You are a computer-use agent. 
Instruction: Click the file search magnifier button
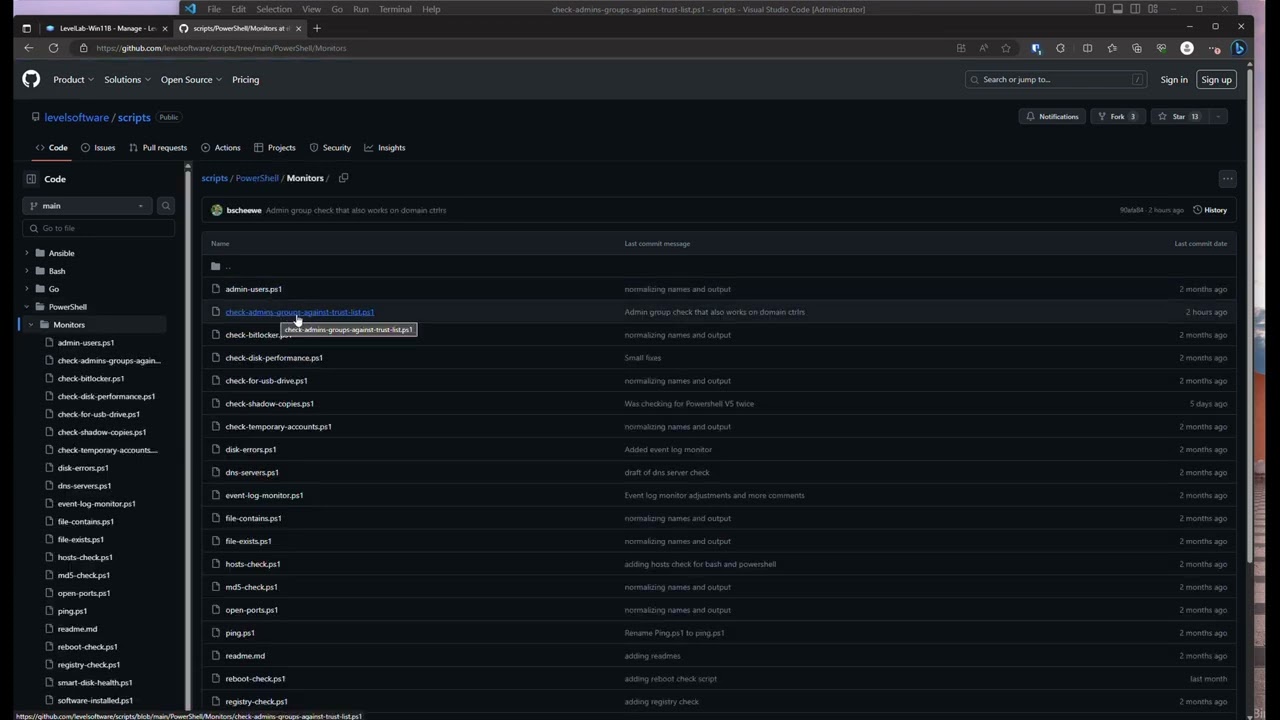pos(166,205)
